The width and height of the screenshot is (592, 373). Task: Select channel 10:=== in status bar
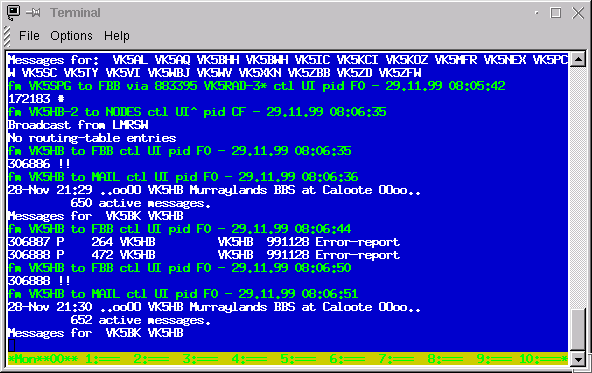(x=541, y=359)
